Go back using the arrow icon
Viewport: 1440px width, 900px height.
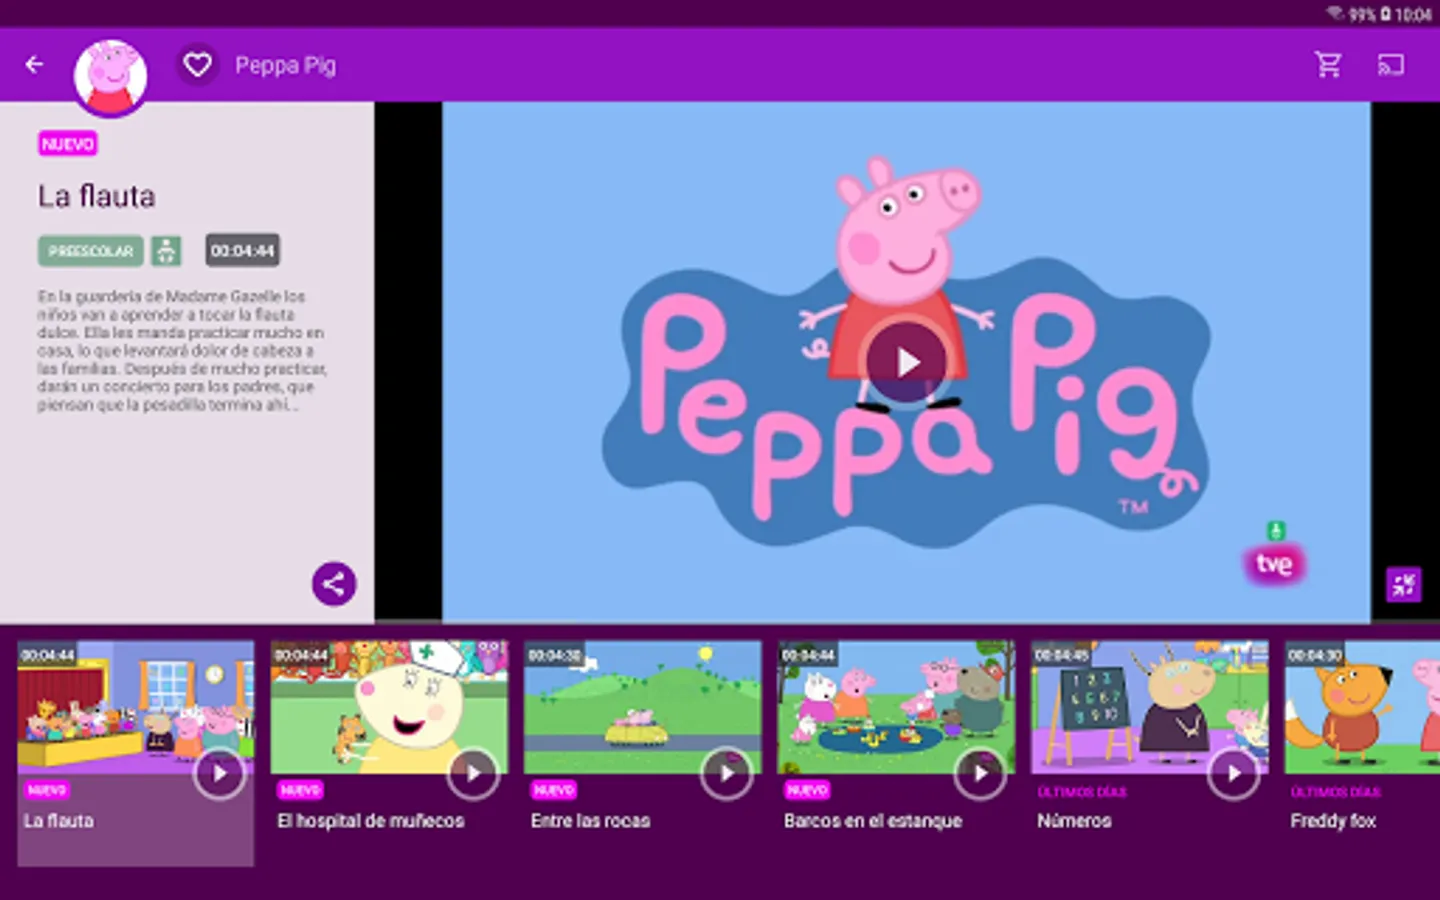(x=34, y=65)
